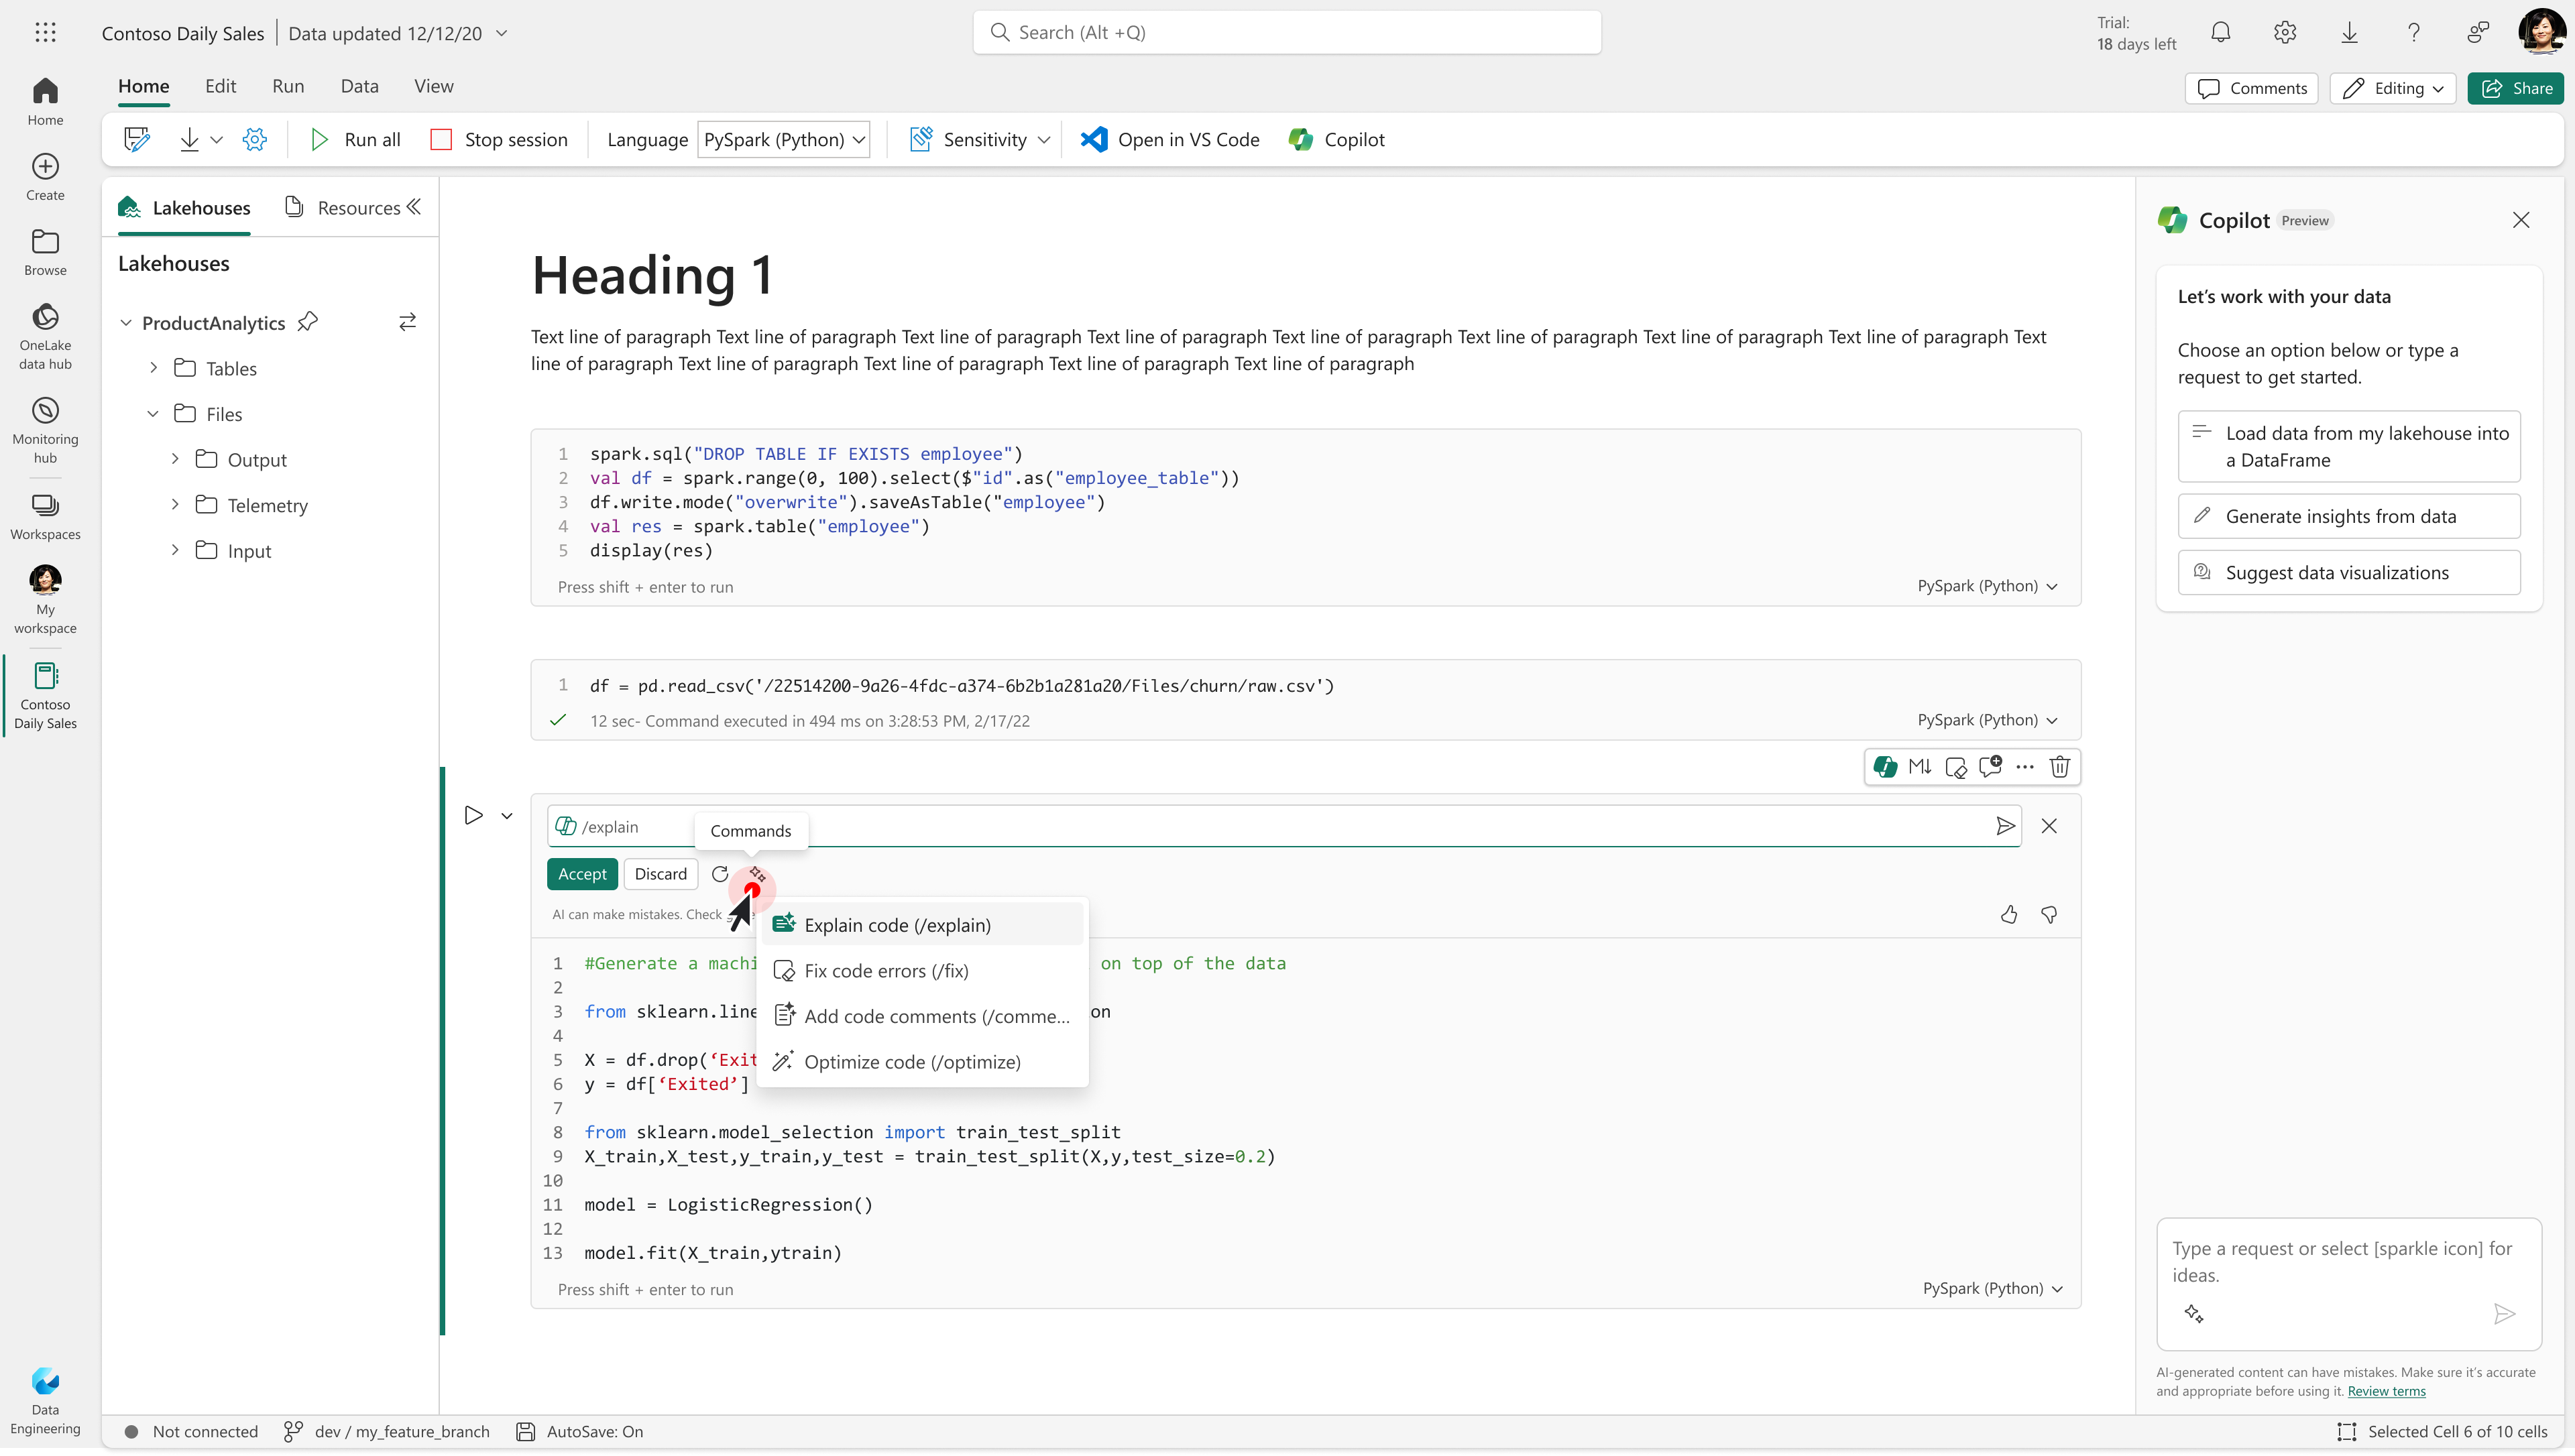The image size is (2575, 1456).
Task: Click the Copilot icon in cell toolbar
Action: (x=1885, y=767)
